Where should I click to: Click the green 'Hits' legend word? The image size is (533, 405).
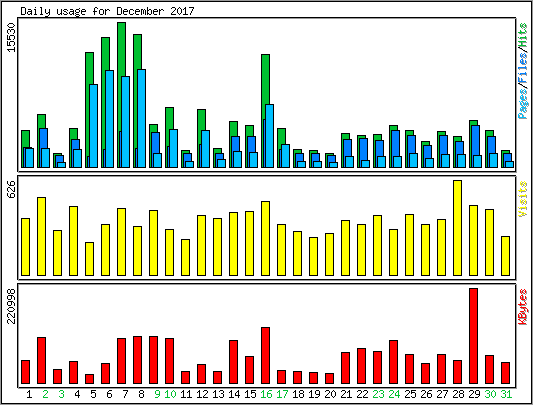(x=523, y=35)
